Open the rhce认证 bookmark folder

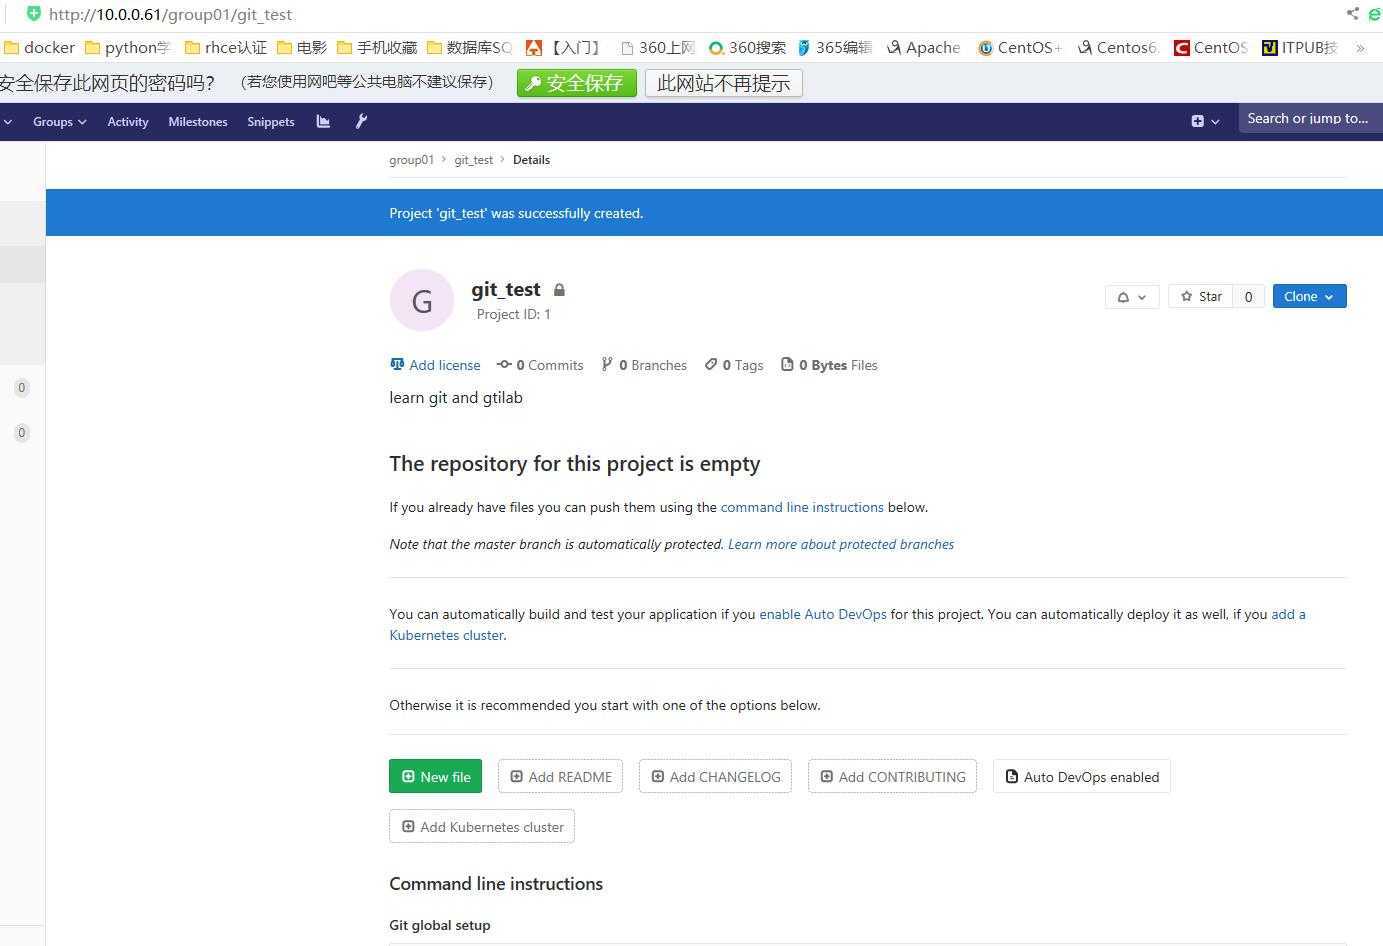coord(226,47)
